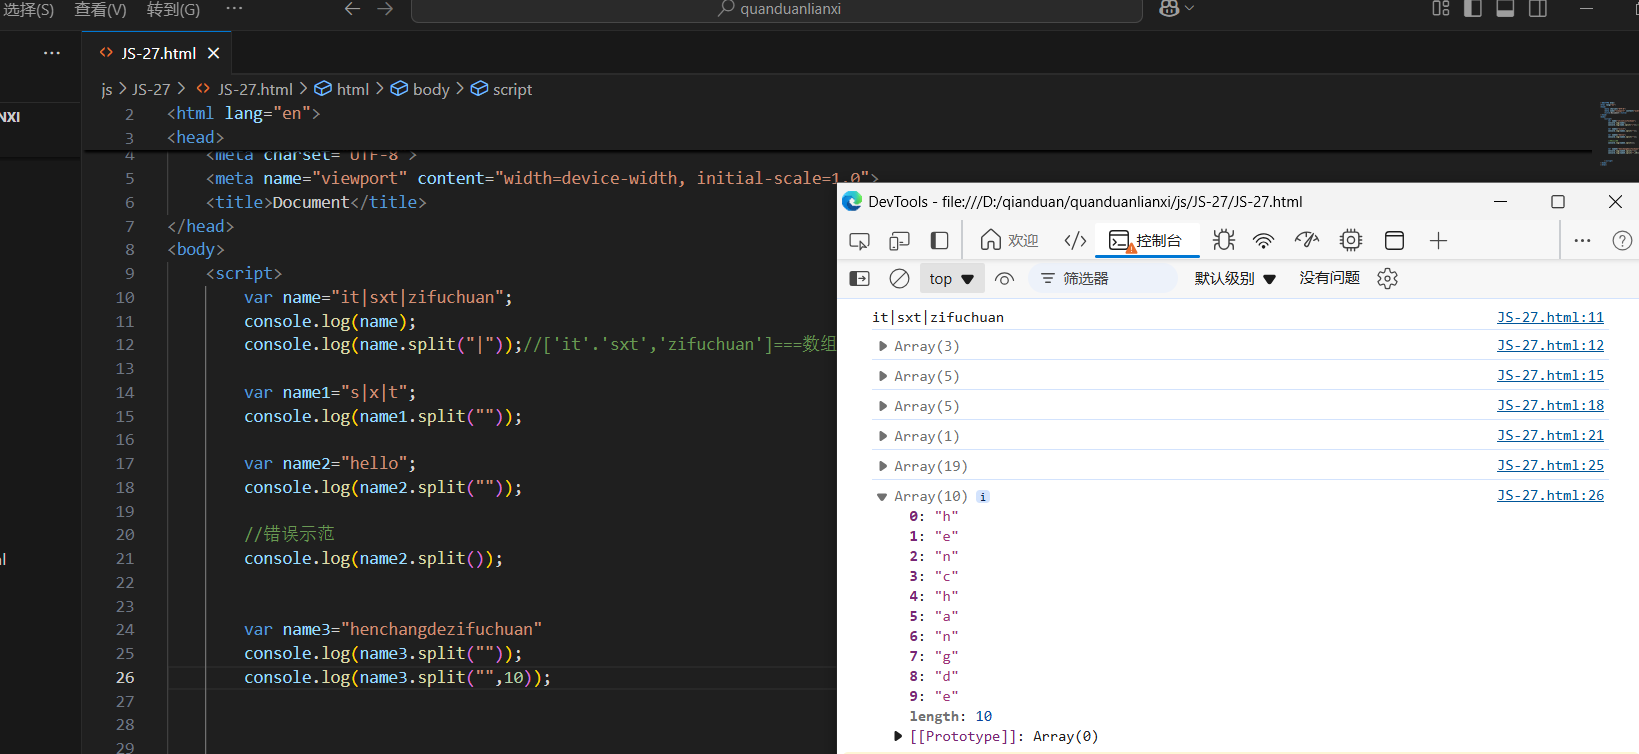
Task: Click the navigate back arrow in VS Code
Action: tap(352, 9)
